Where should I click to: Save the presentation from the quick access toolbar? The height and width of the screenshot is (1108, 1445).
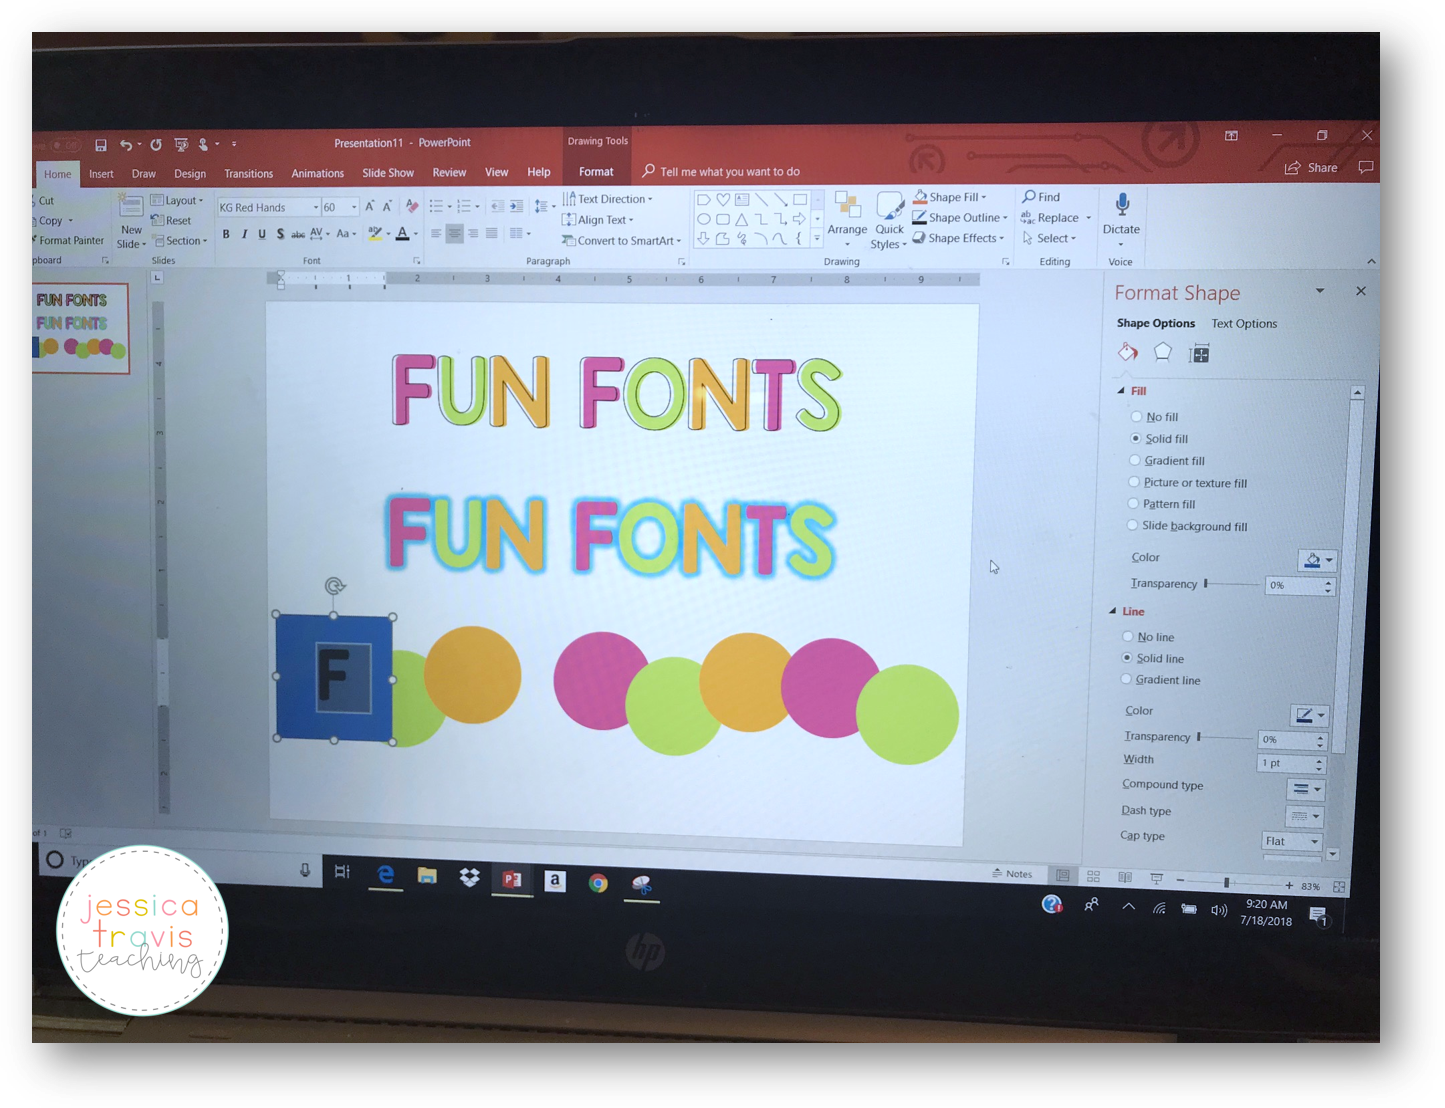coord(101,145)
